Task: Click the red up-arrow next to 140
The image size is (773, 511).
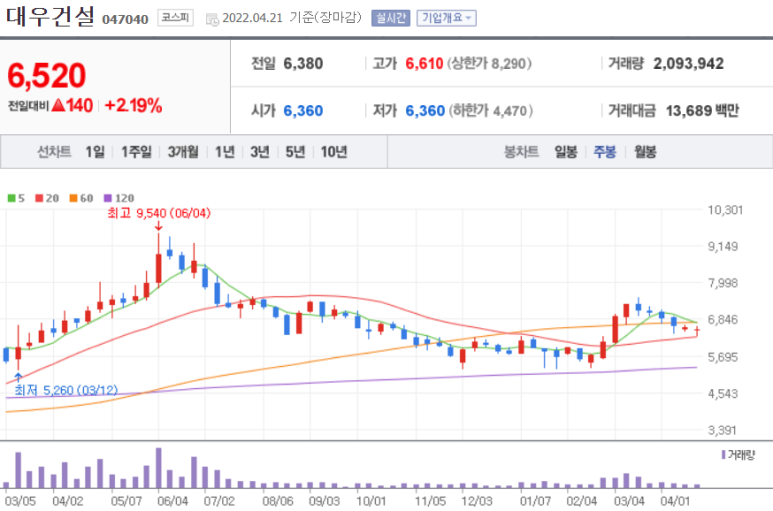Action: pyautogui.click(x=59, y=105)
